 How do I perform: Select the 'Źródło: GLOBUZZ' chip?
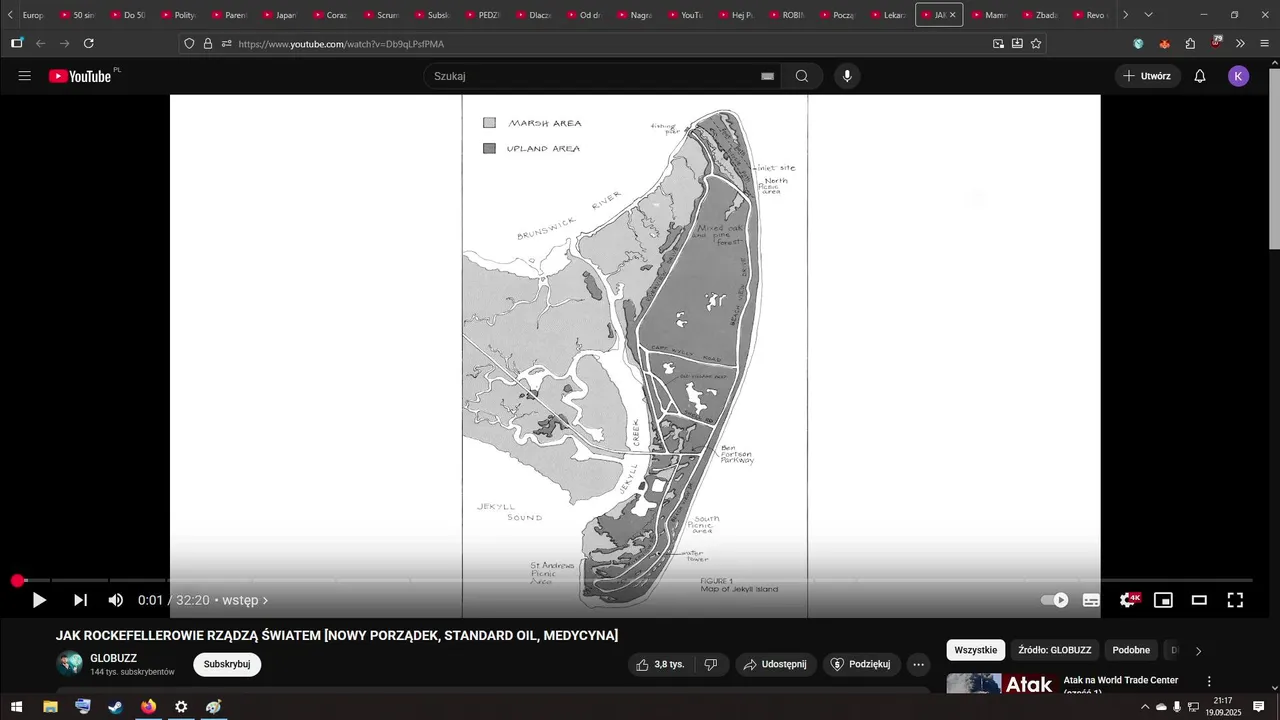tap(1055, 650)
